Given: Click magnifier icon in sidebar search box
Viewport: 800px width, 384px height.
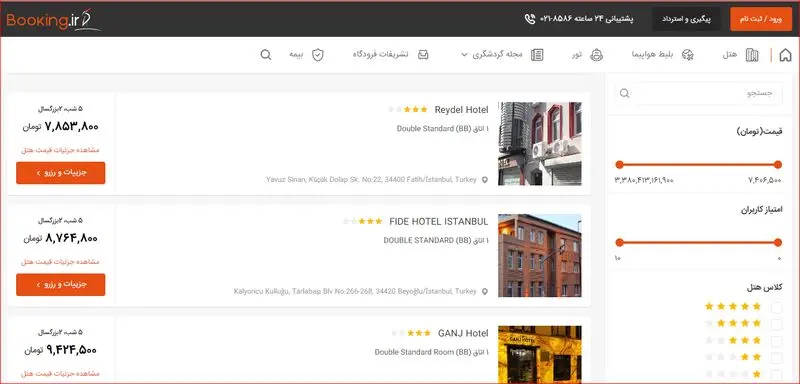Looking at the screenshot, I should [624, 93].
